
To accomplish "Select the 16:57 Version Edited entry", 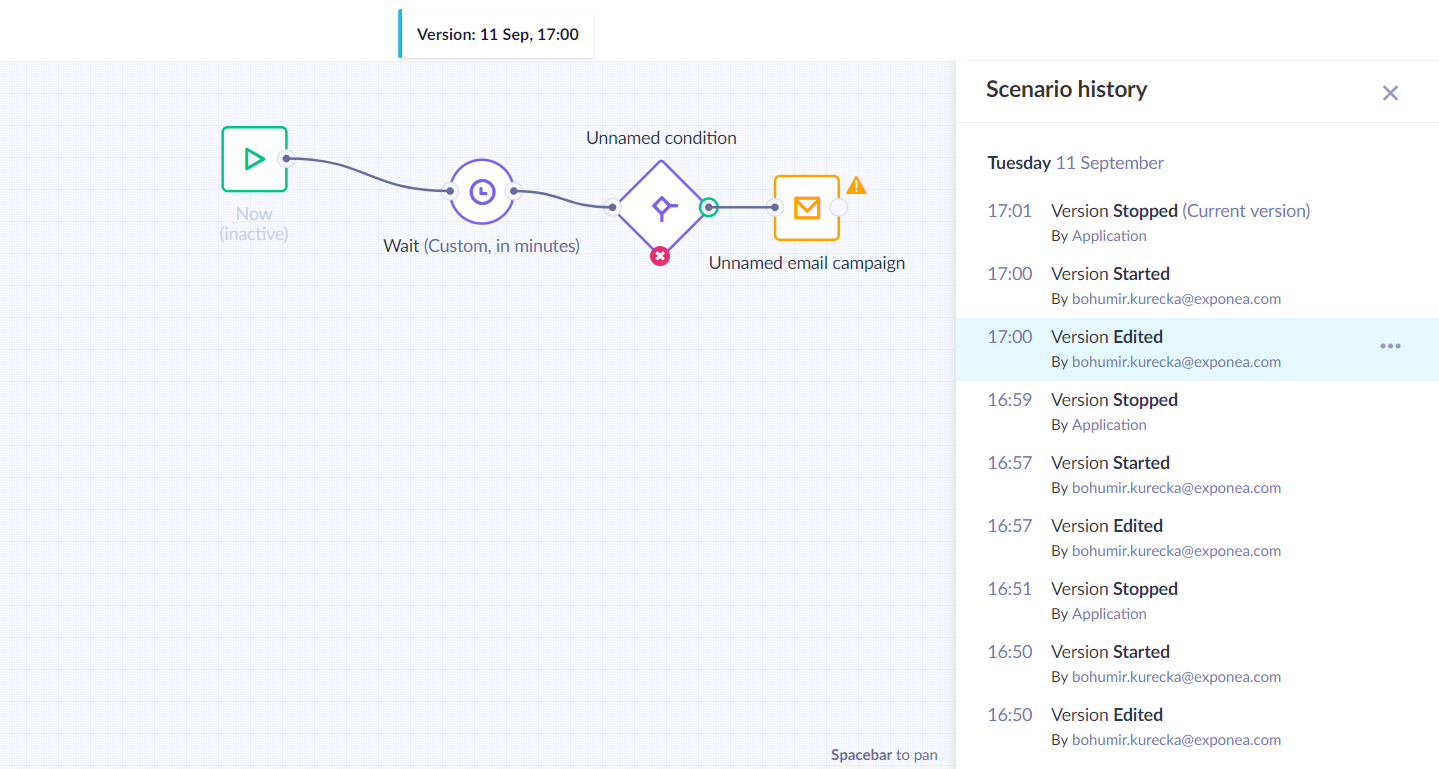I will [x=1197, y=538].
